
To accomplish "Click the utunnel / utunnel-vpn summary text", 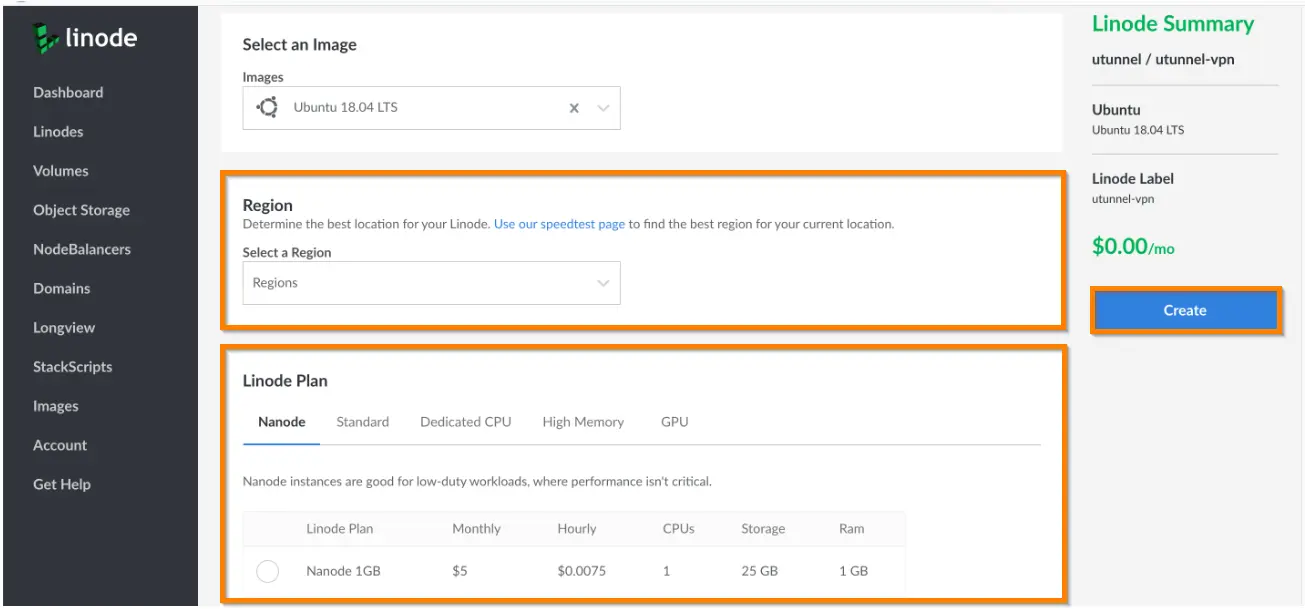I will 1163,59.
